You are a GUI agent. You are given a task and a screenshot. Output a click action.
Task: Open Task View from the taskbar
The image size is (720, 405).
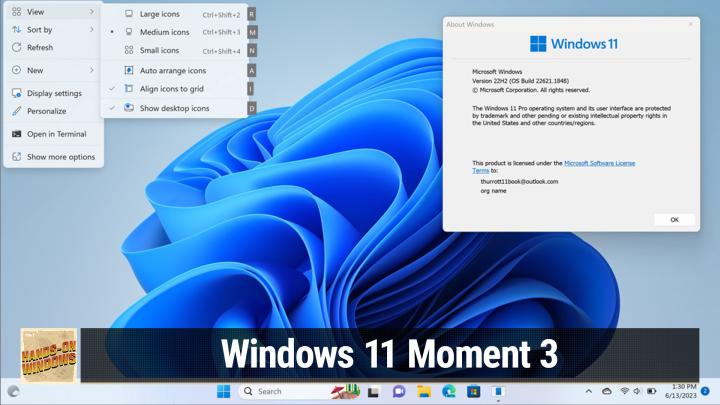[373, 392]
